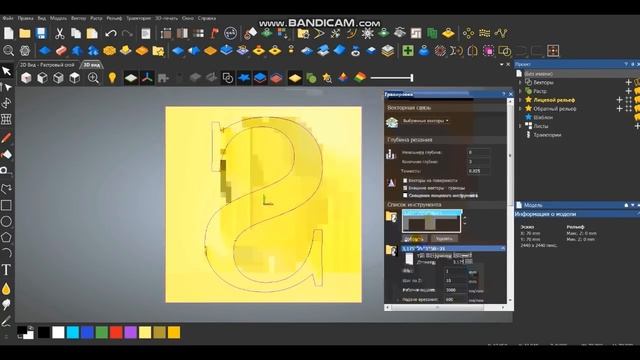This screenshot has width=640, height=360.
Task: Expand the 'Листы' tree node
Action: [x=520, y=126]
